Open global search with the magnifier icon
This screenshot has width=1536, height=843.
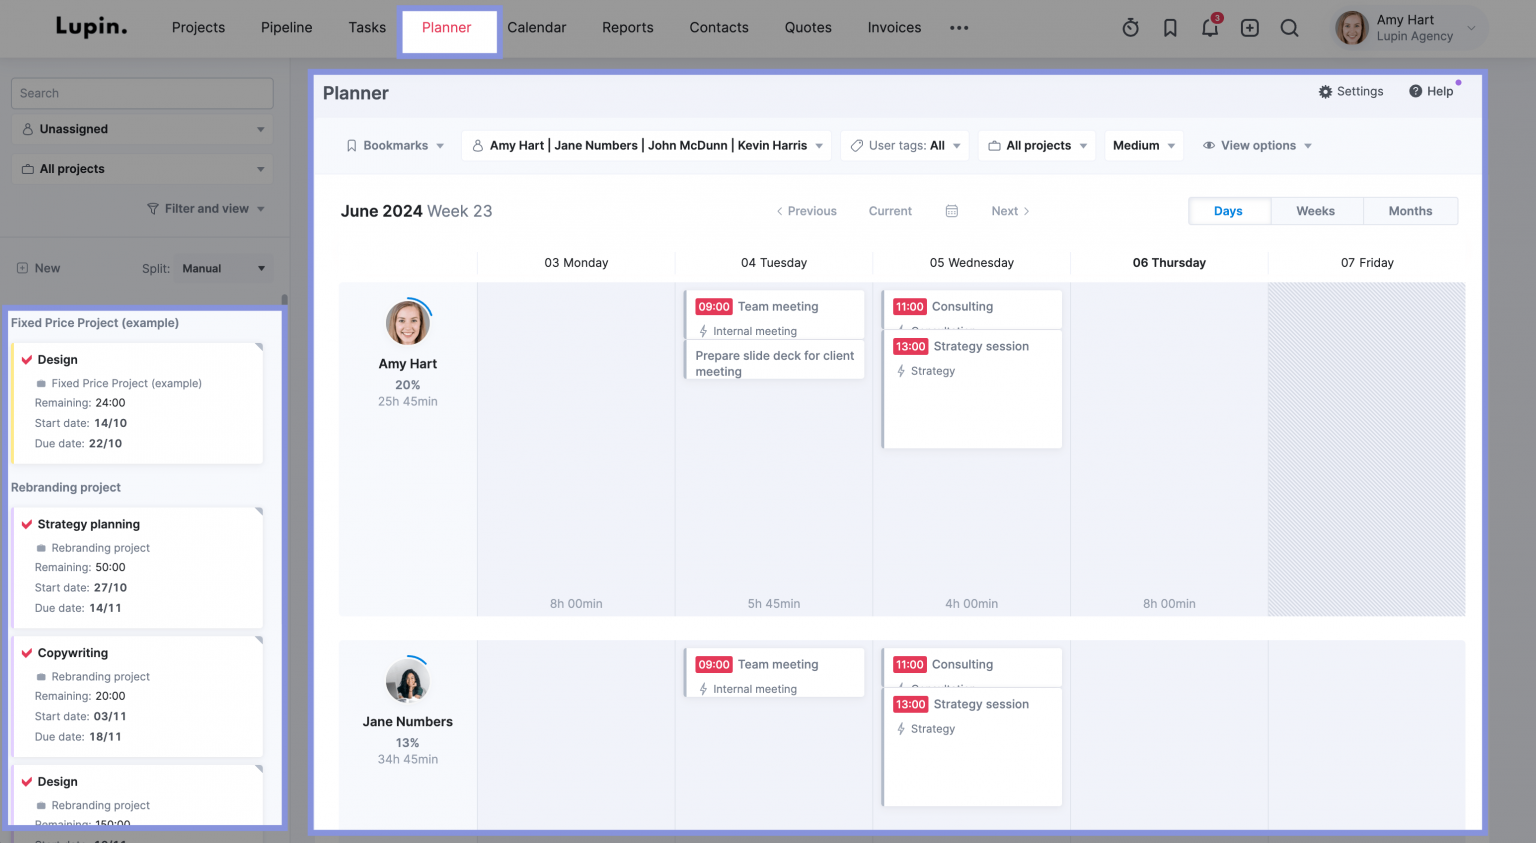pos(1289,28)
